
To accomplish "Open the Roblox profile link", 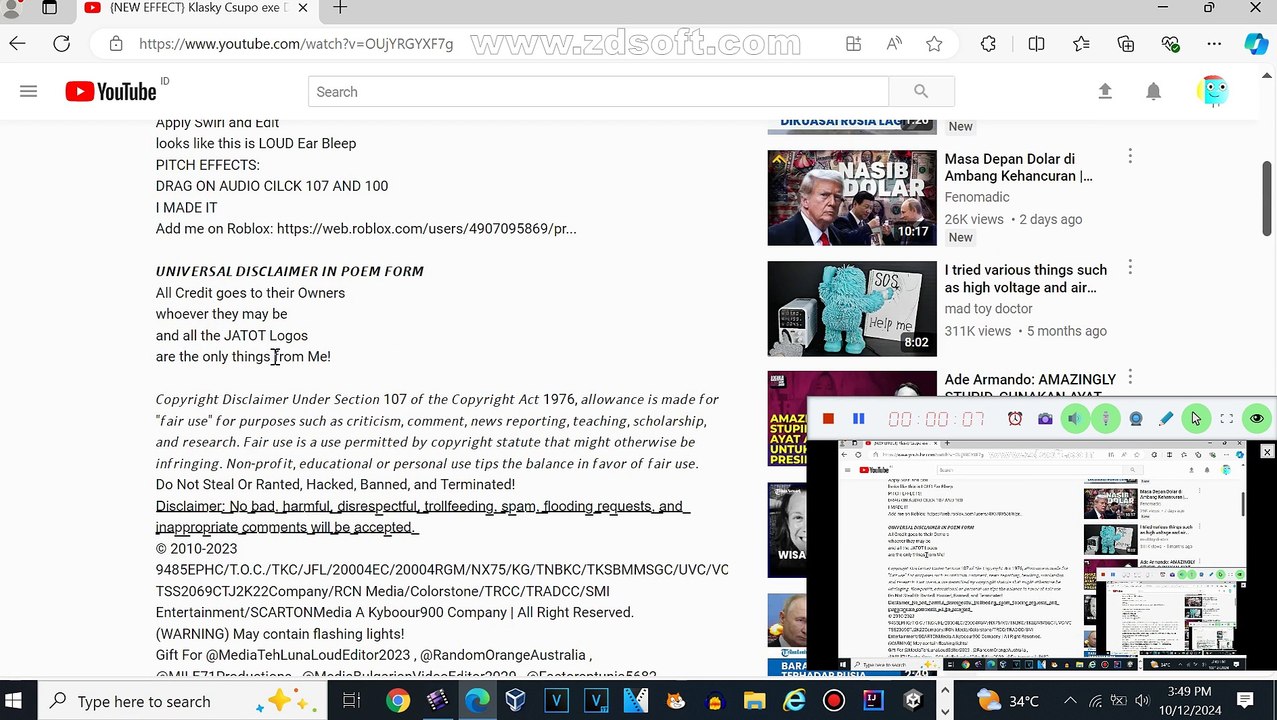I will (x=426, y=228).
